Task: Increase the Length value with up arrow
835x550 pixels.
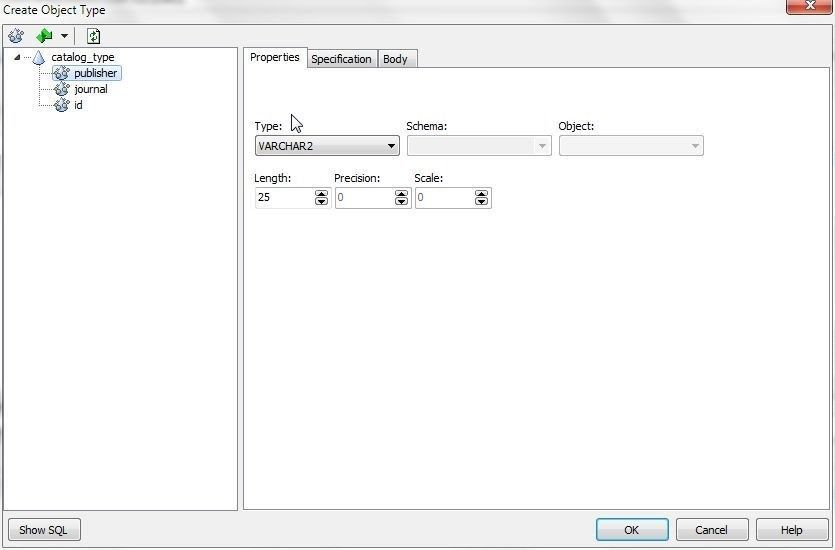Action: pyautogui.click(x=321, y=193)
